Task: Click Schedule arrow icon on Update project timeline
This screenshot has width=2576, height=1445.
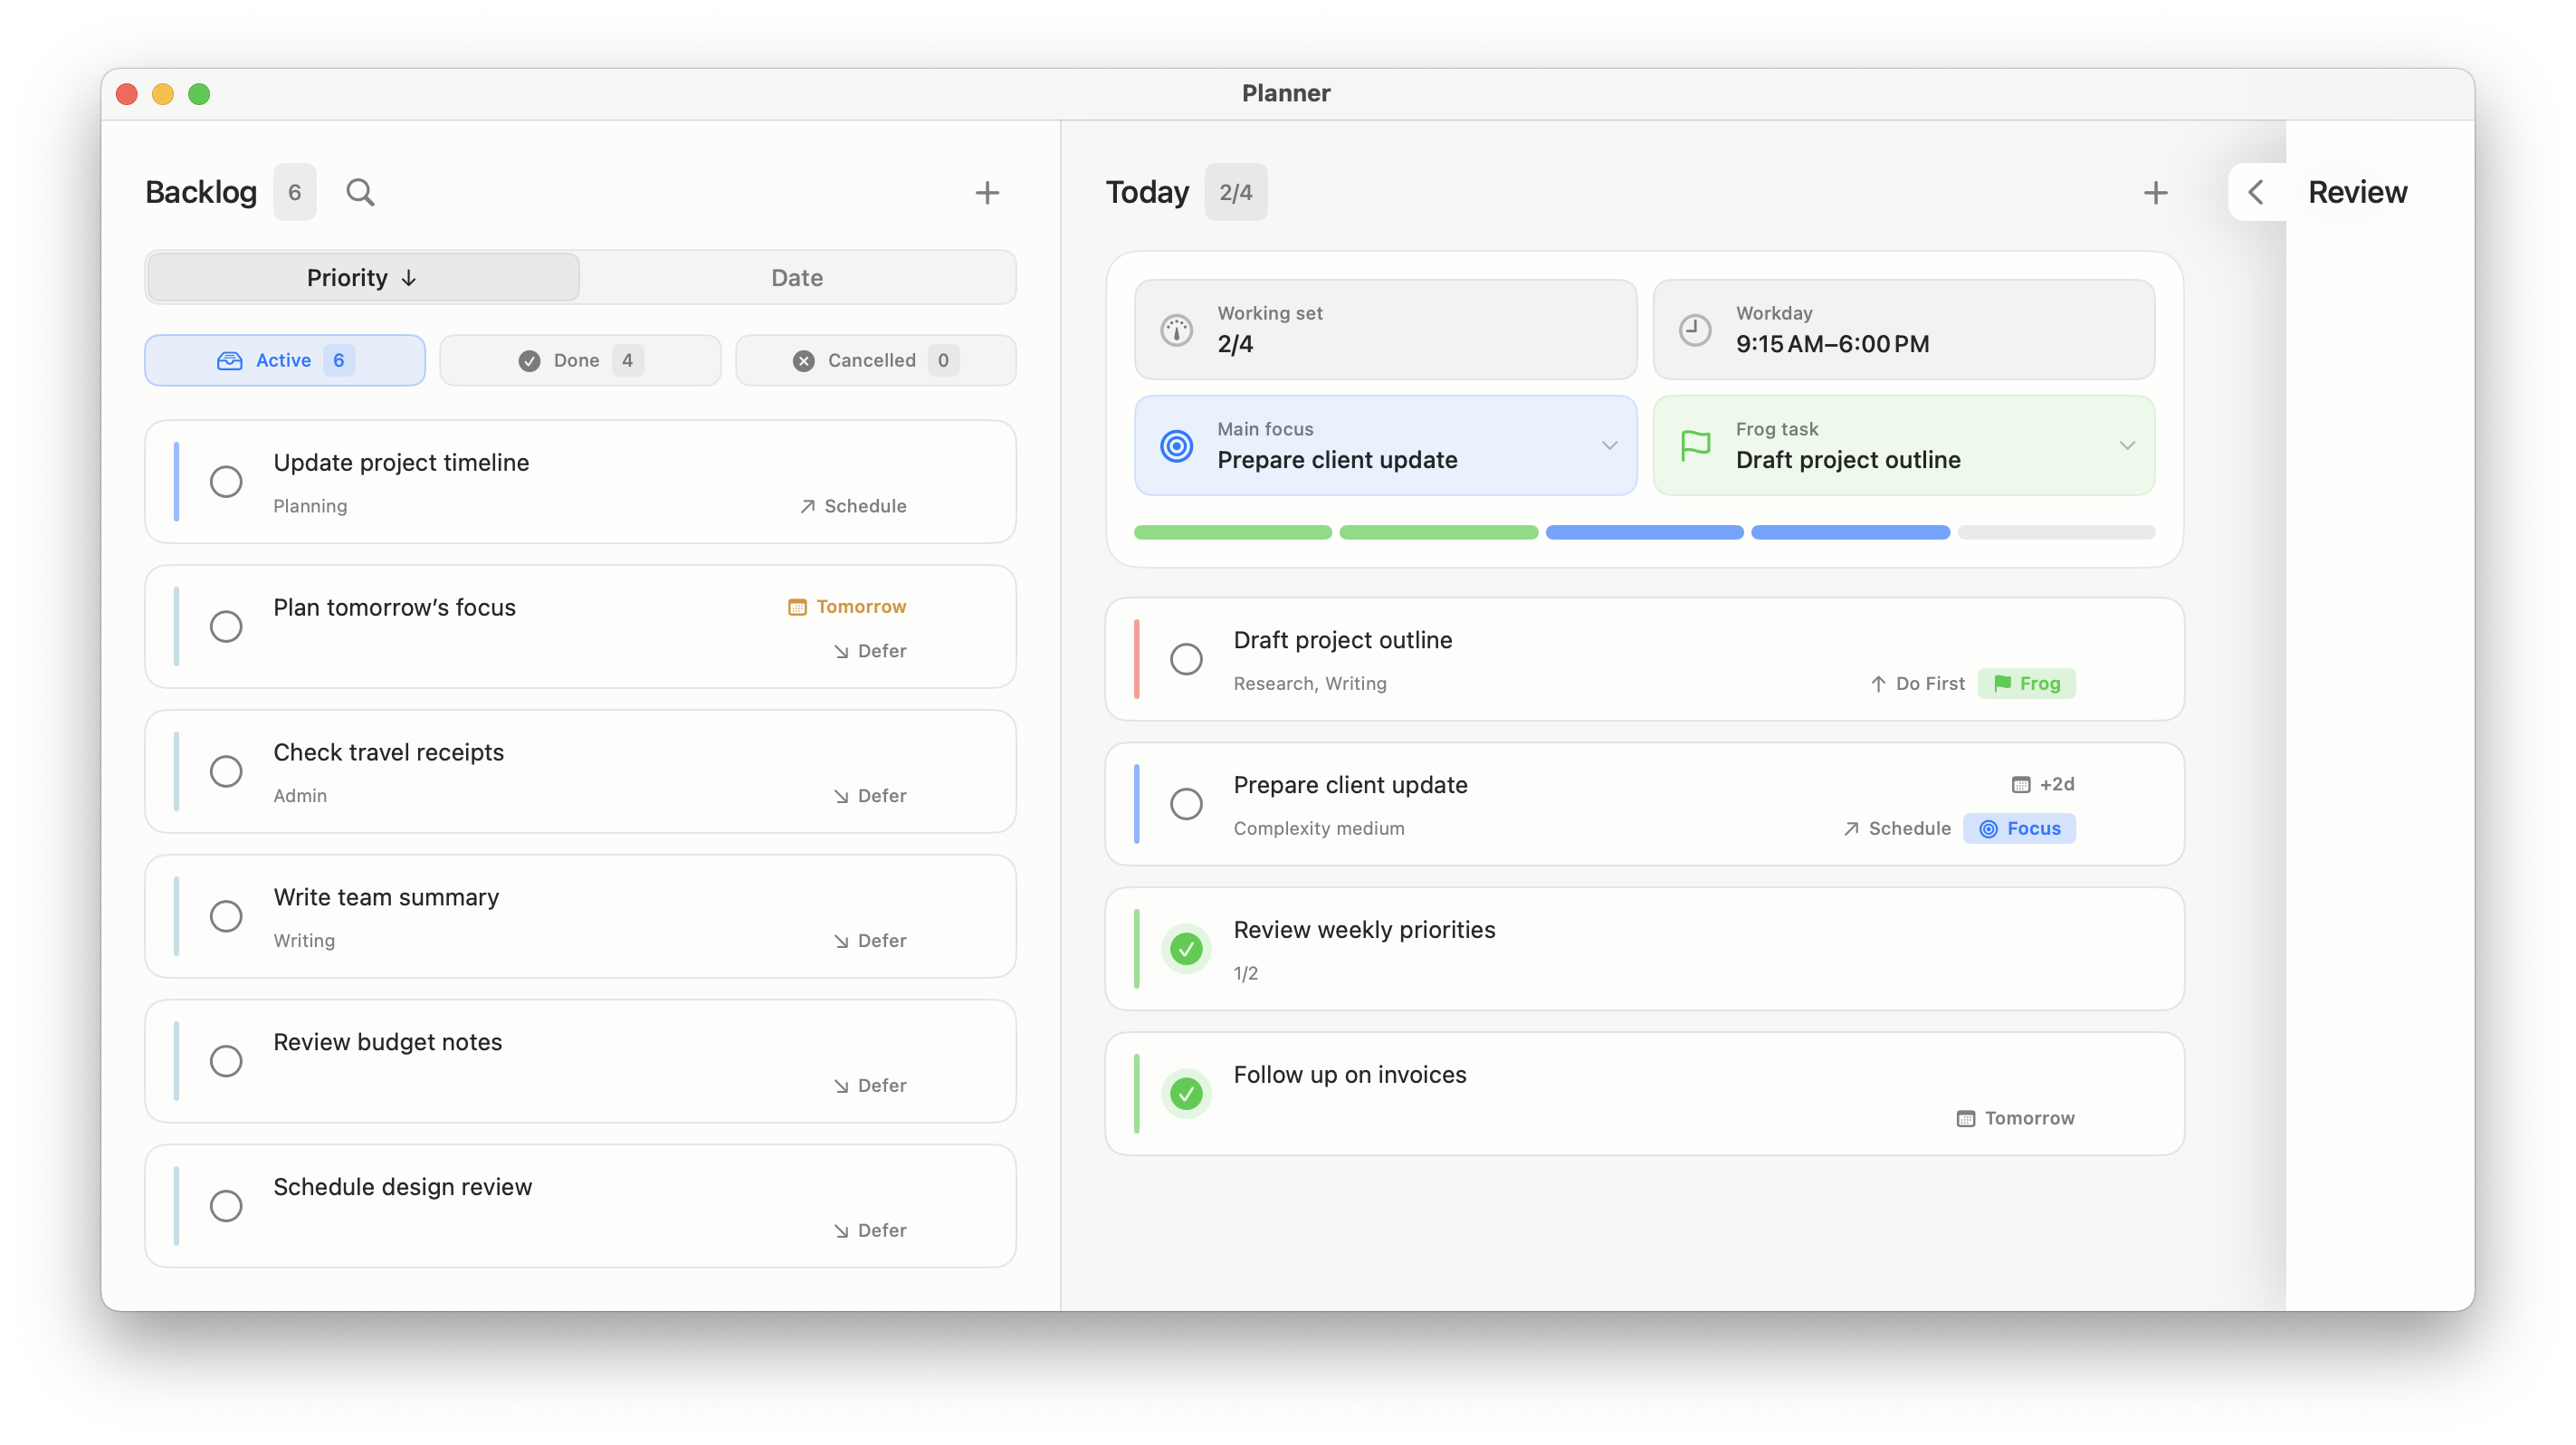Action: [807, 506]
